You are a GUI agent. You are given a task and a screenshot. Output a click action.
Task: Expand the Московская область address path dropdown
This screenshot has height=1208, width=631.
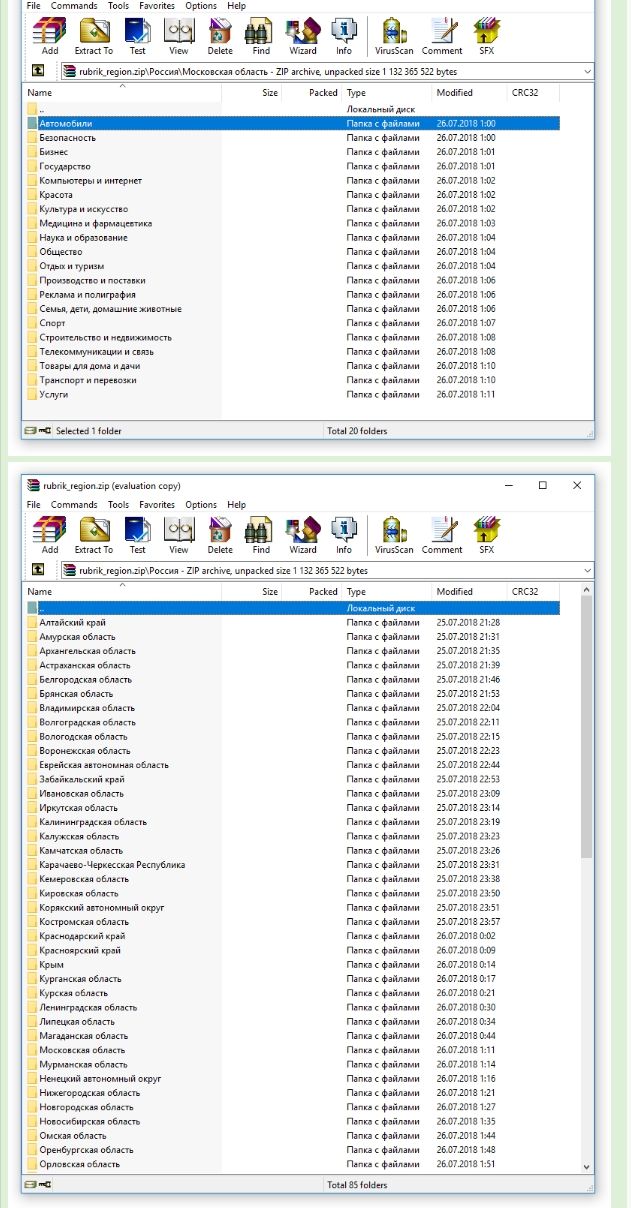point(587,71)
